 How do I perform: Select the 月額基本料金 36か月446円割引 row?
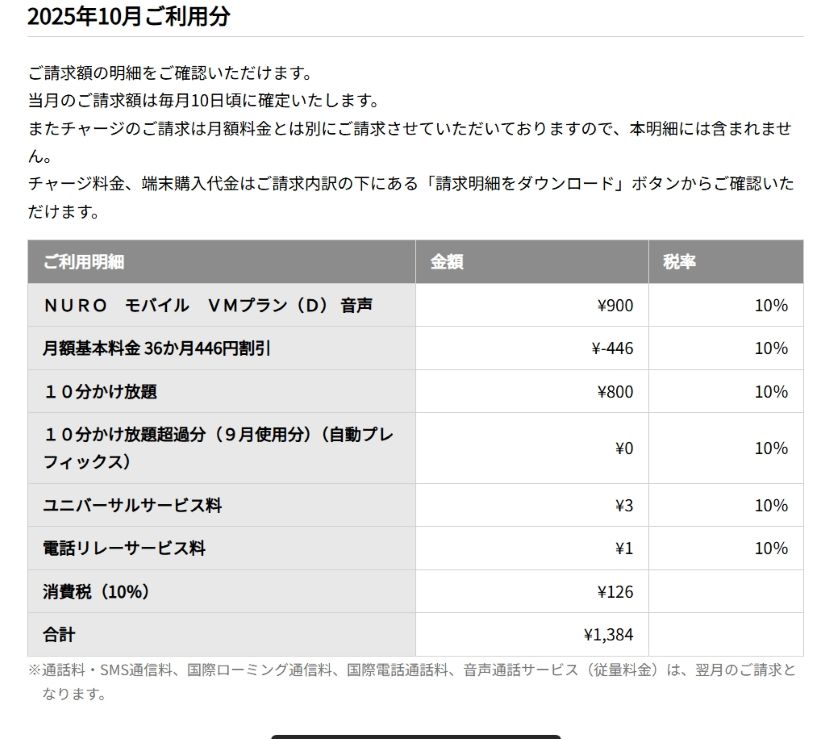click(157, 348)
